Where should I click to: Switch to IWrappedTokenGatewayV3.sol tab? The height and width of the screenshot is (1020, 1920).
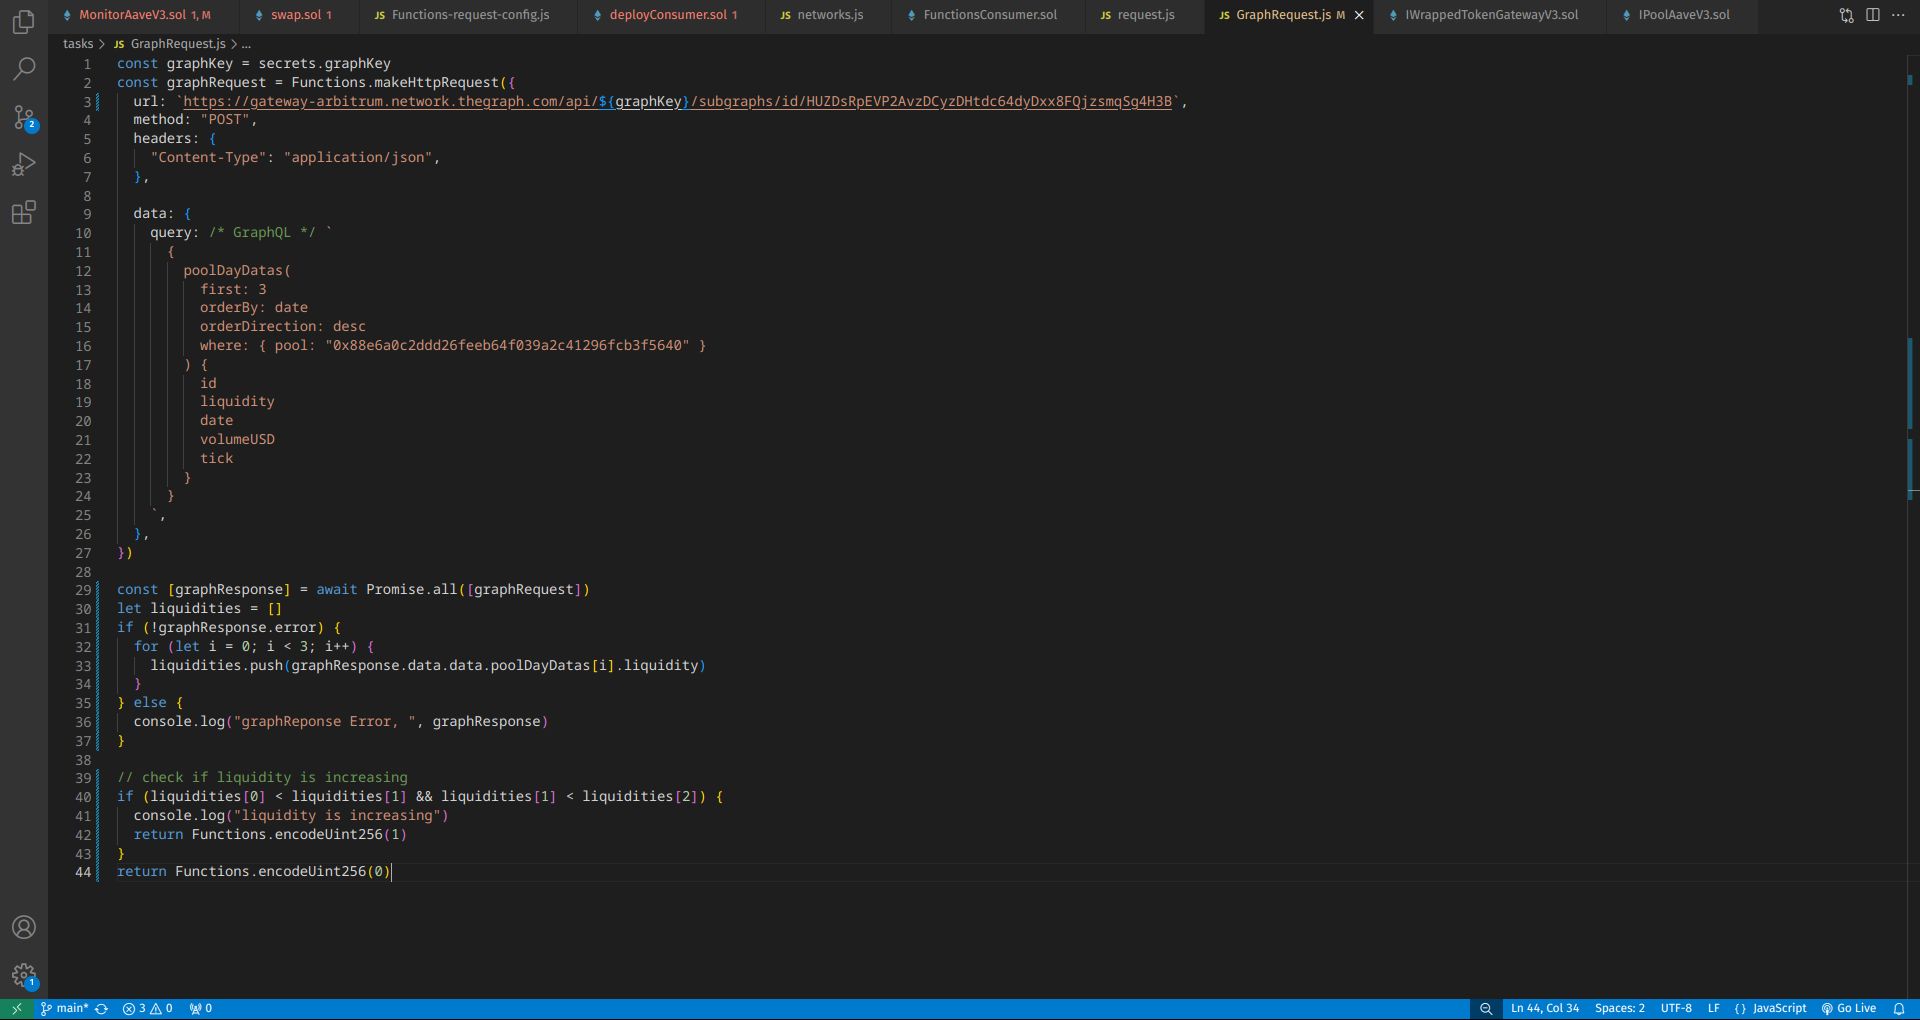pyautogui.click(x=1491, y=15)
